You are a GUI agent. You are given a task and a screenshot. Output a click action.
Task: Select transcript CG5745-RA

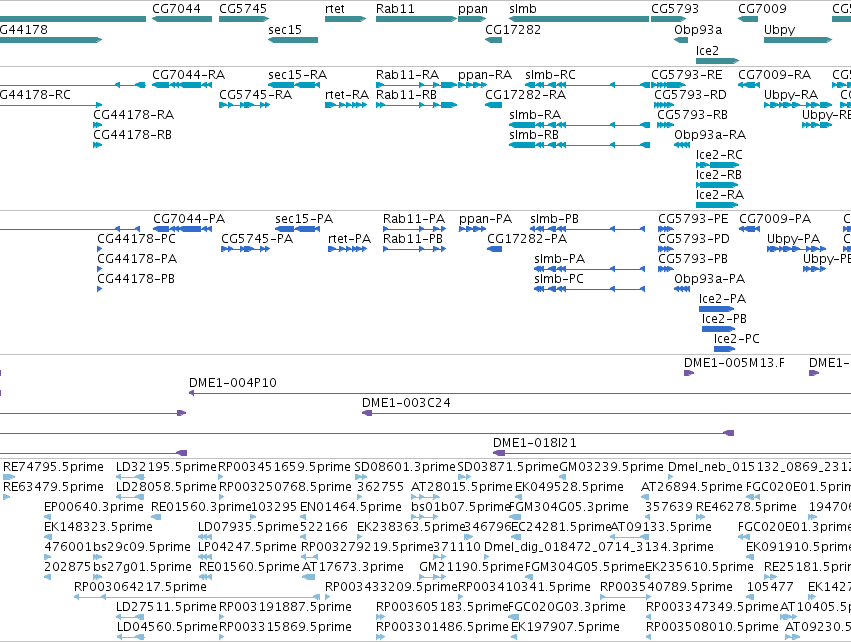pos(256,94)
